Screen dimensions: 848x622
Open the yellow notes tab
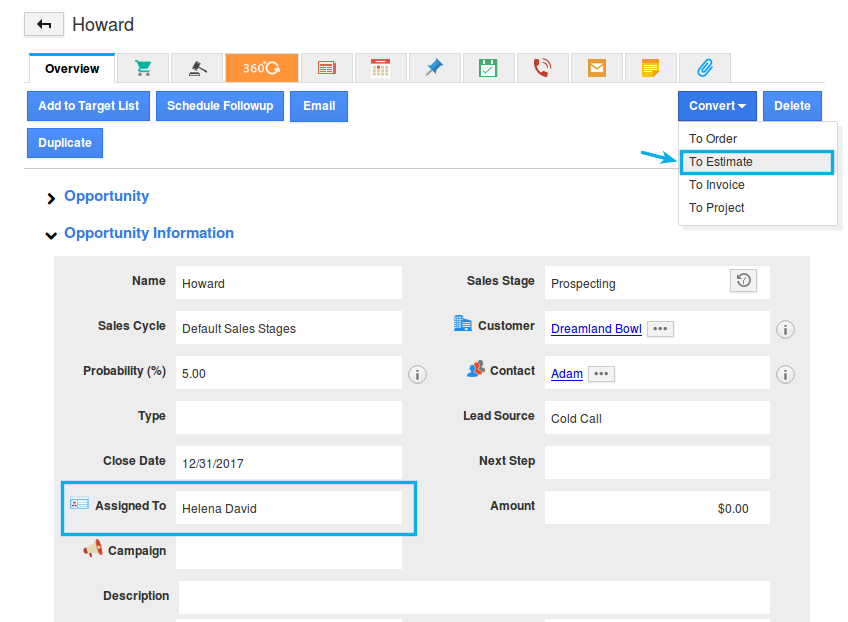click(650, 68)
